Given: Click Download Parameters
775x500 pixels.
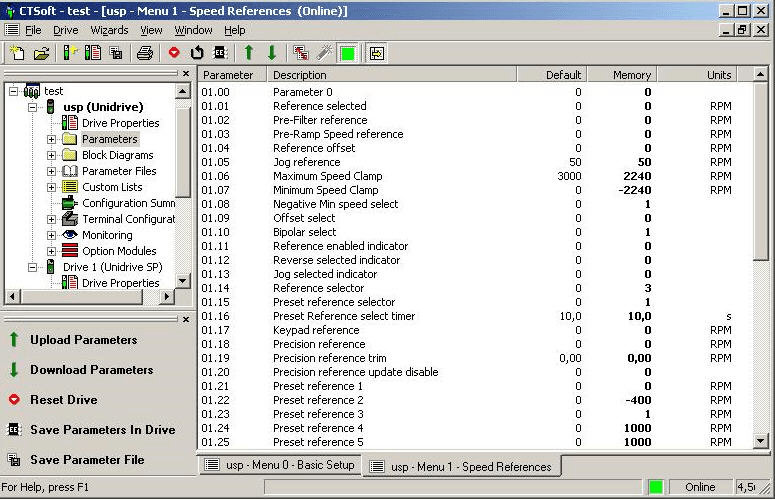Looking at the screenshot, I should [x=91, y=370].
